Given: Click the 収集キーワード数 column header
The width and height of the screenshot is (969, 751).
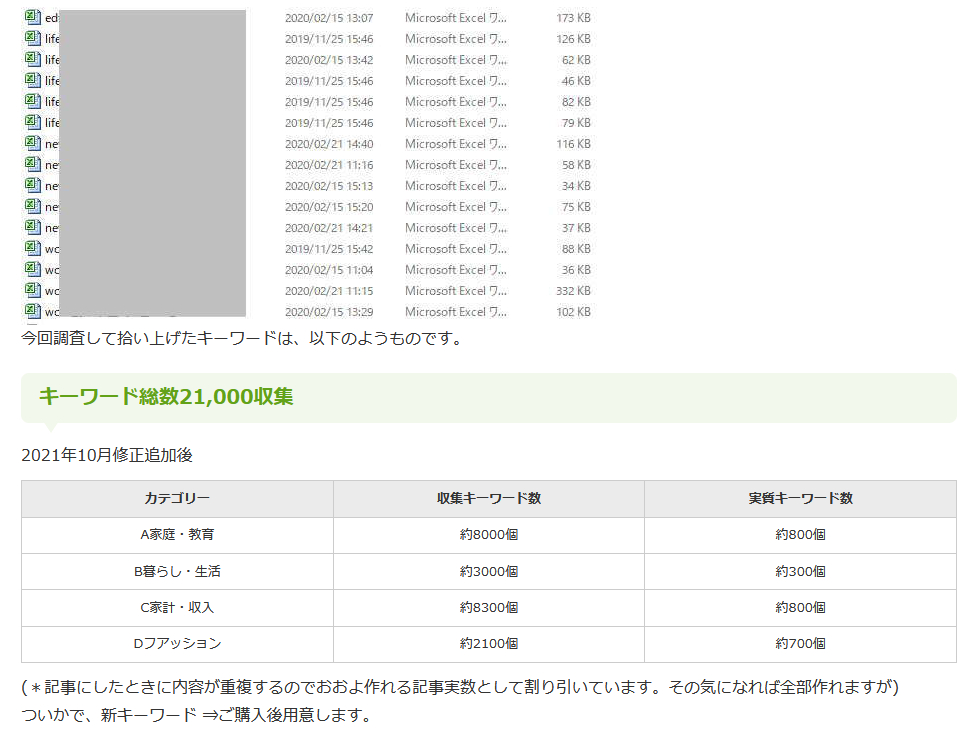Looking at the screenshot, I should (x=489, y=497).
